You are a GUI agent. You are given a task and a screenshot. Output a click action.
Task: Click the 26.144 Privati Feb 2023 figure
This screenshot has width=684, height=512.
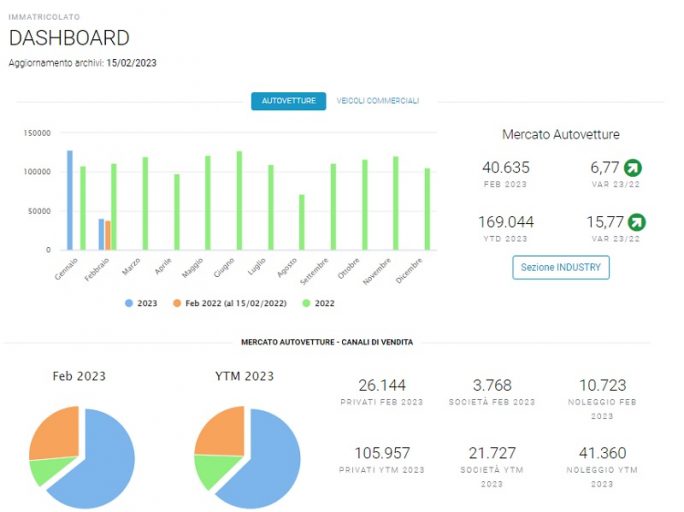382,386
